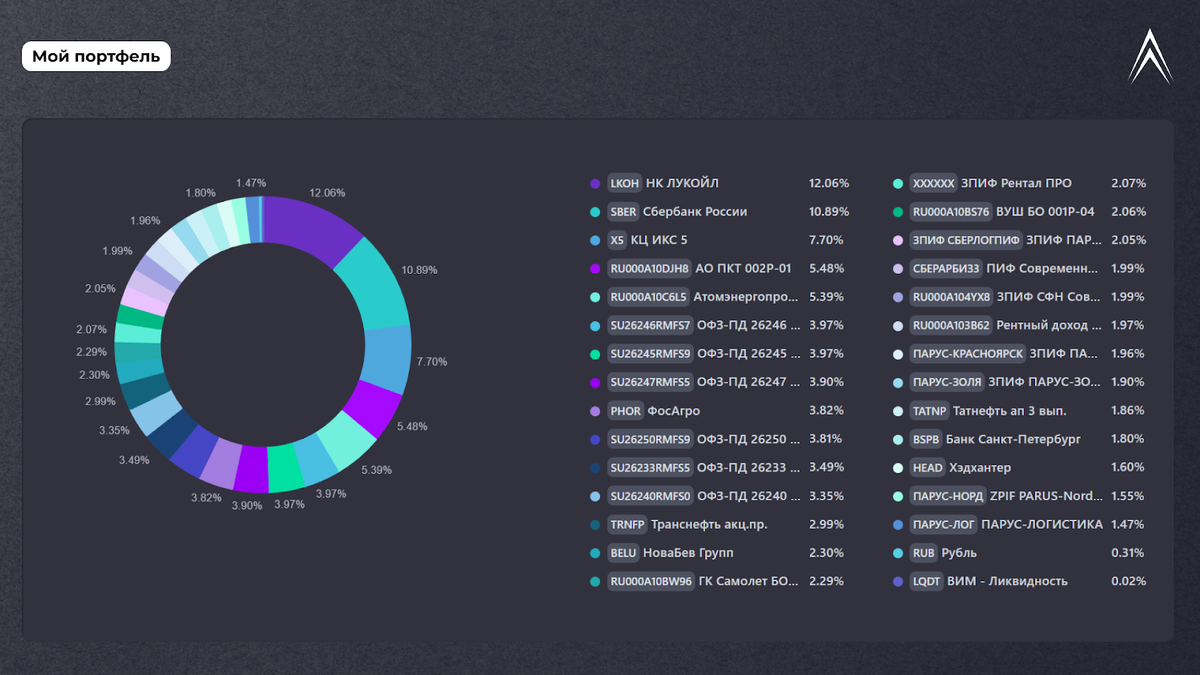Click 'ЗПИФ Рентал ПРО' legend name
The width and height of the screenshot is (1200, 675).
tap(1016, 184)
